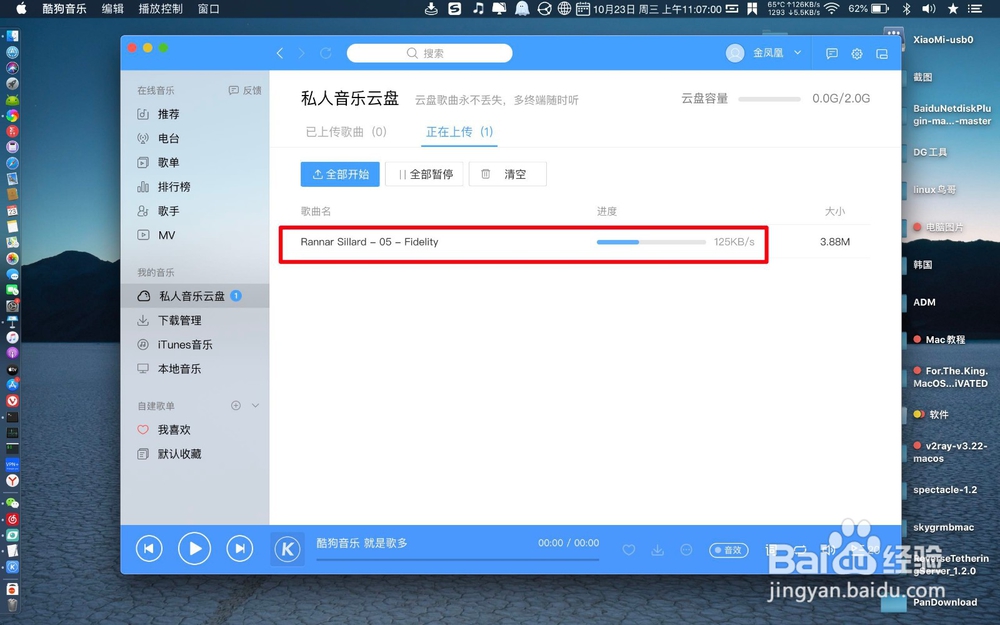1000x625 pixels.
Task: Go forward with the right arrow icon
Action: (x=302, y=54)
